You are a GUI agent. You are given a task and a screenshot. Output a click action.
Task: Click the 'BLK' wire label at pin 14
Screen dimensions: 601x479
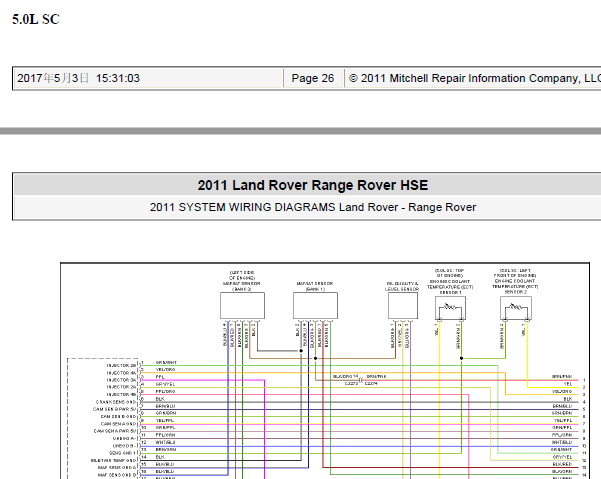tap(160, 457)
